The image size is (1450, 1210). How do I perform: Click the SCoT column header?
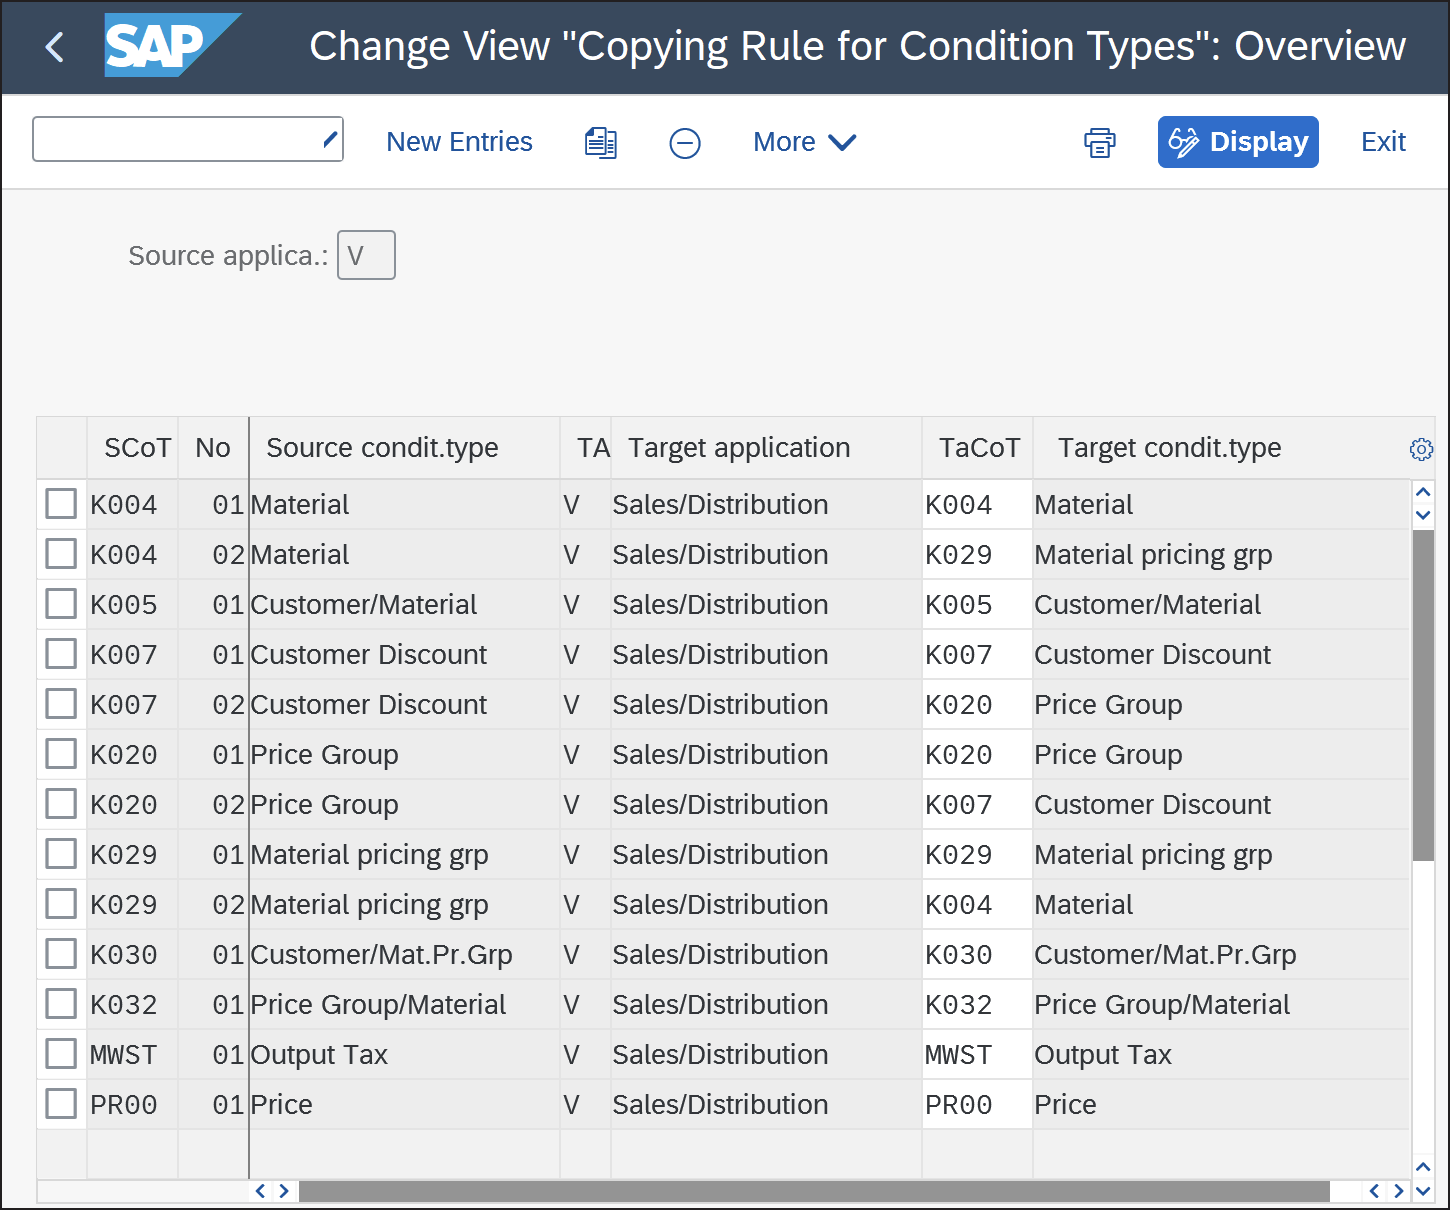tap(133, 448)
